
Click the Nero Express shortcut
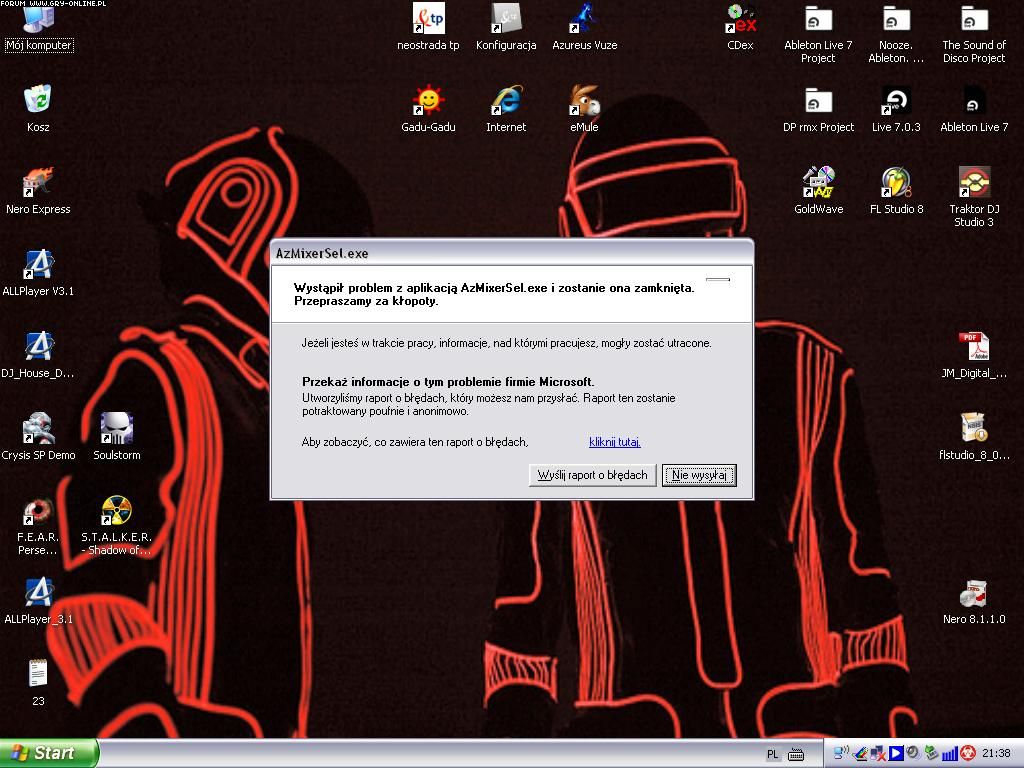(38, 191)
